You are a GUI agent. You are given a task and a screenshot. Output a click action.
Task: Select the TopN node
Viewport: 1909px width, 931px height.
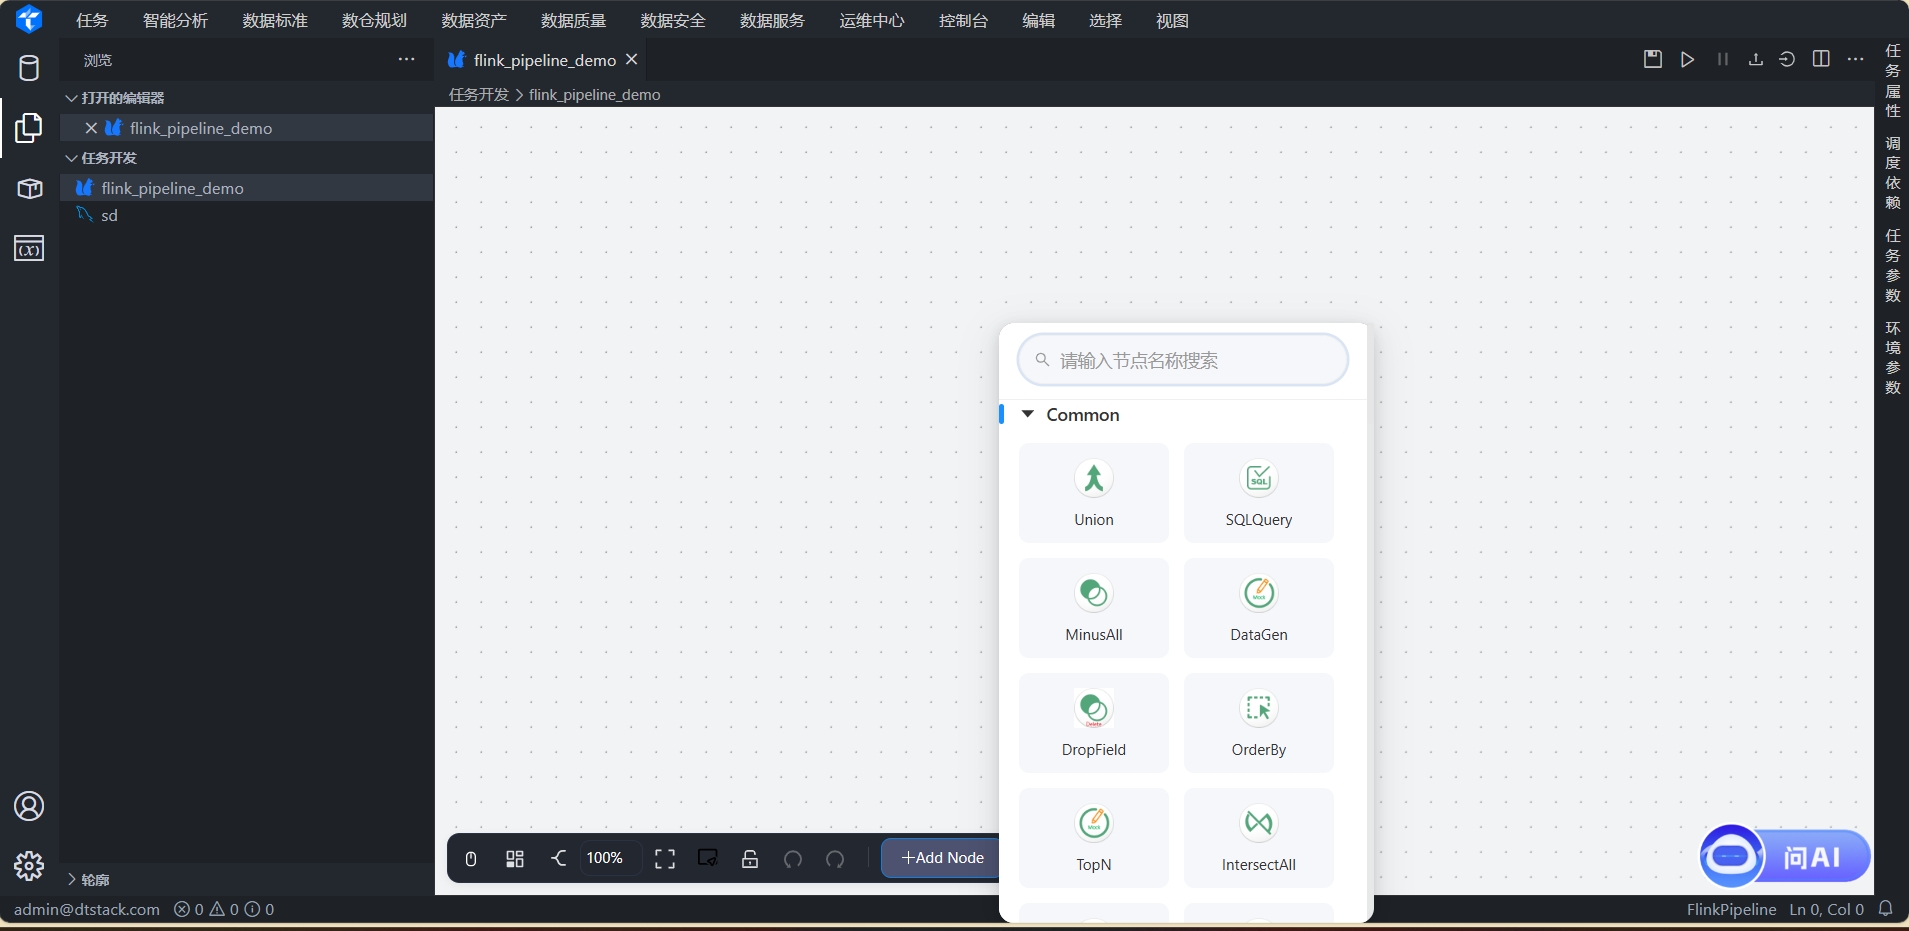(x=1094, y=838)
